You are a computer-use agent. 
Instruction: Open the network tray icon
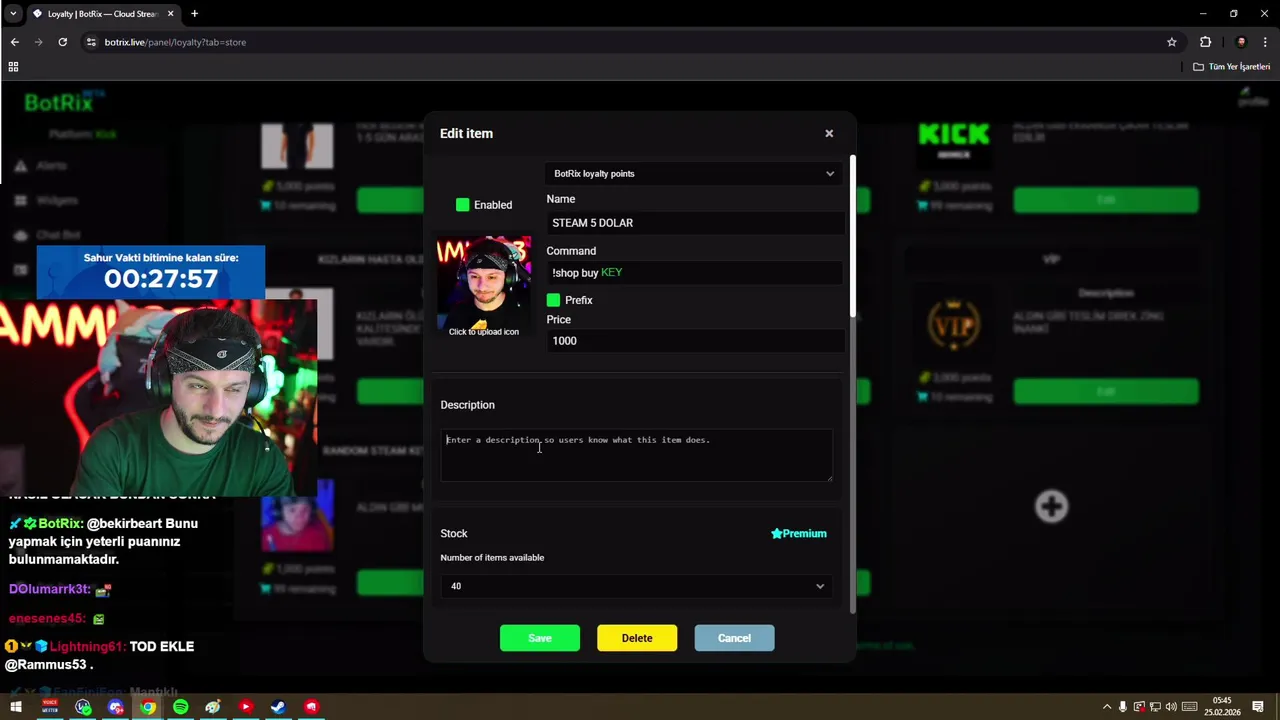point(1155,707)
